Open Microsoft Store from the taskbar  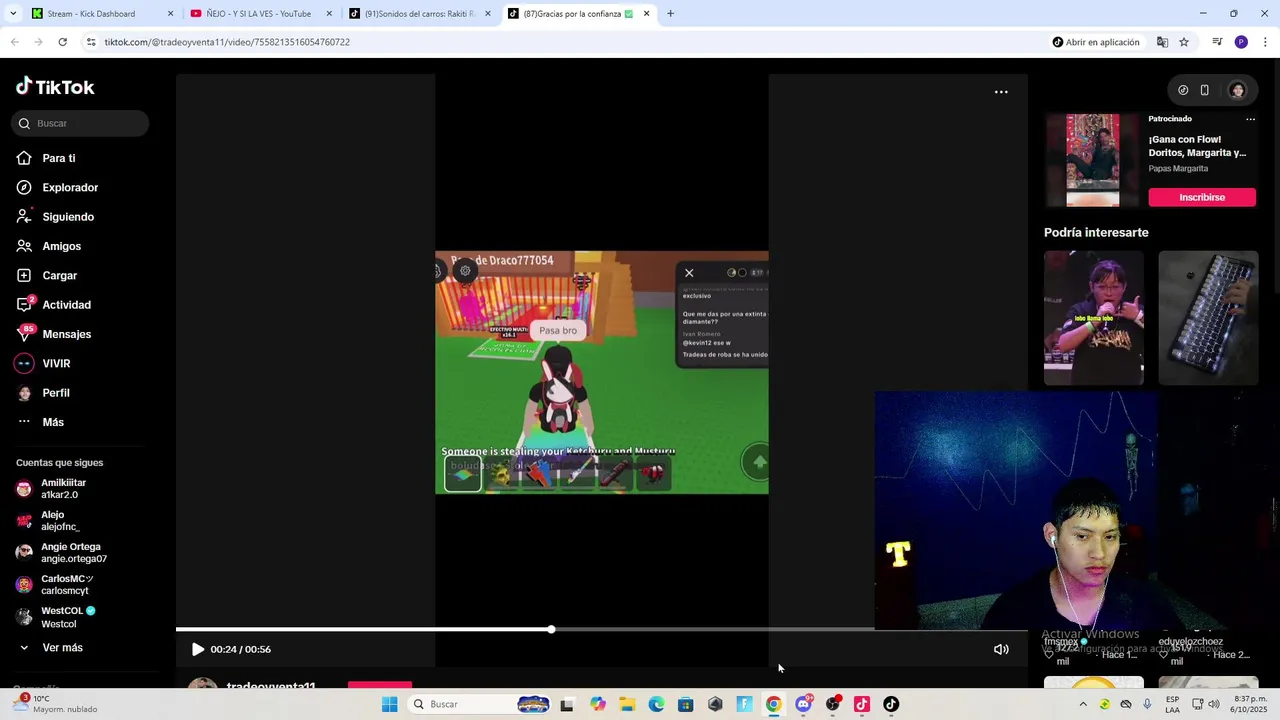(x=685, y=704)
